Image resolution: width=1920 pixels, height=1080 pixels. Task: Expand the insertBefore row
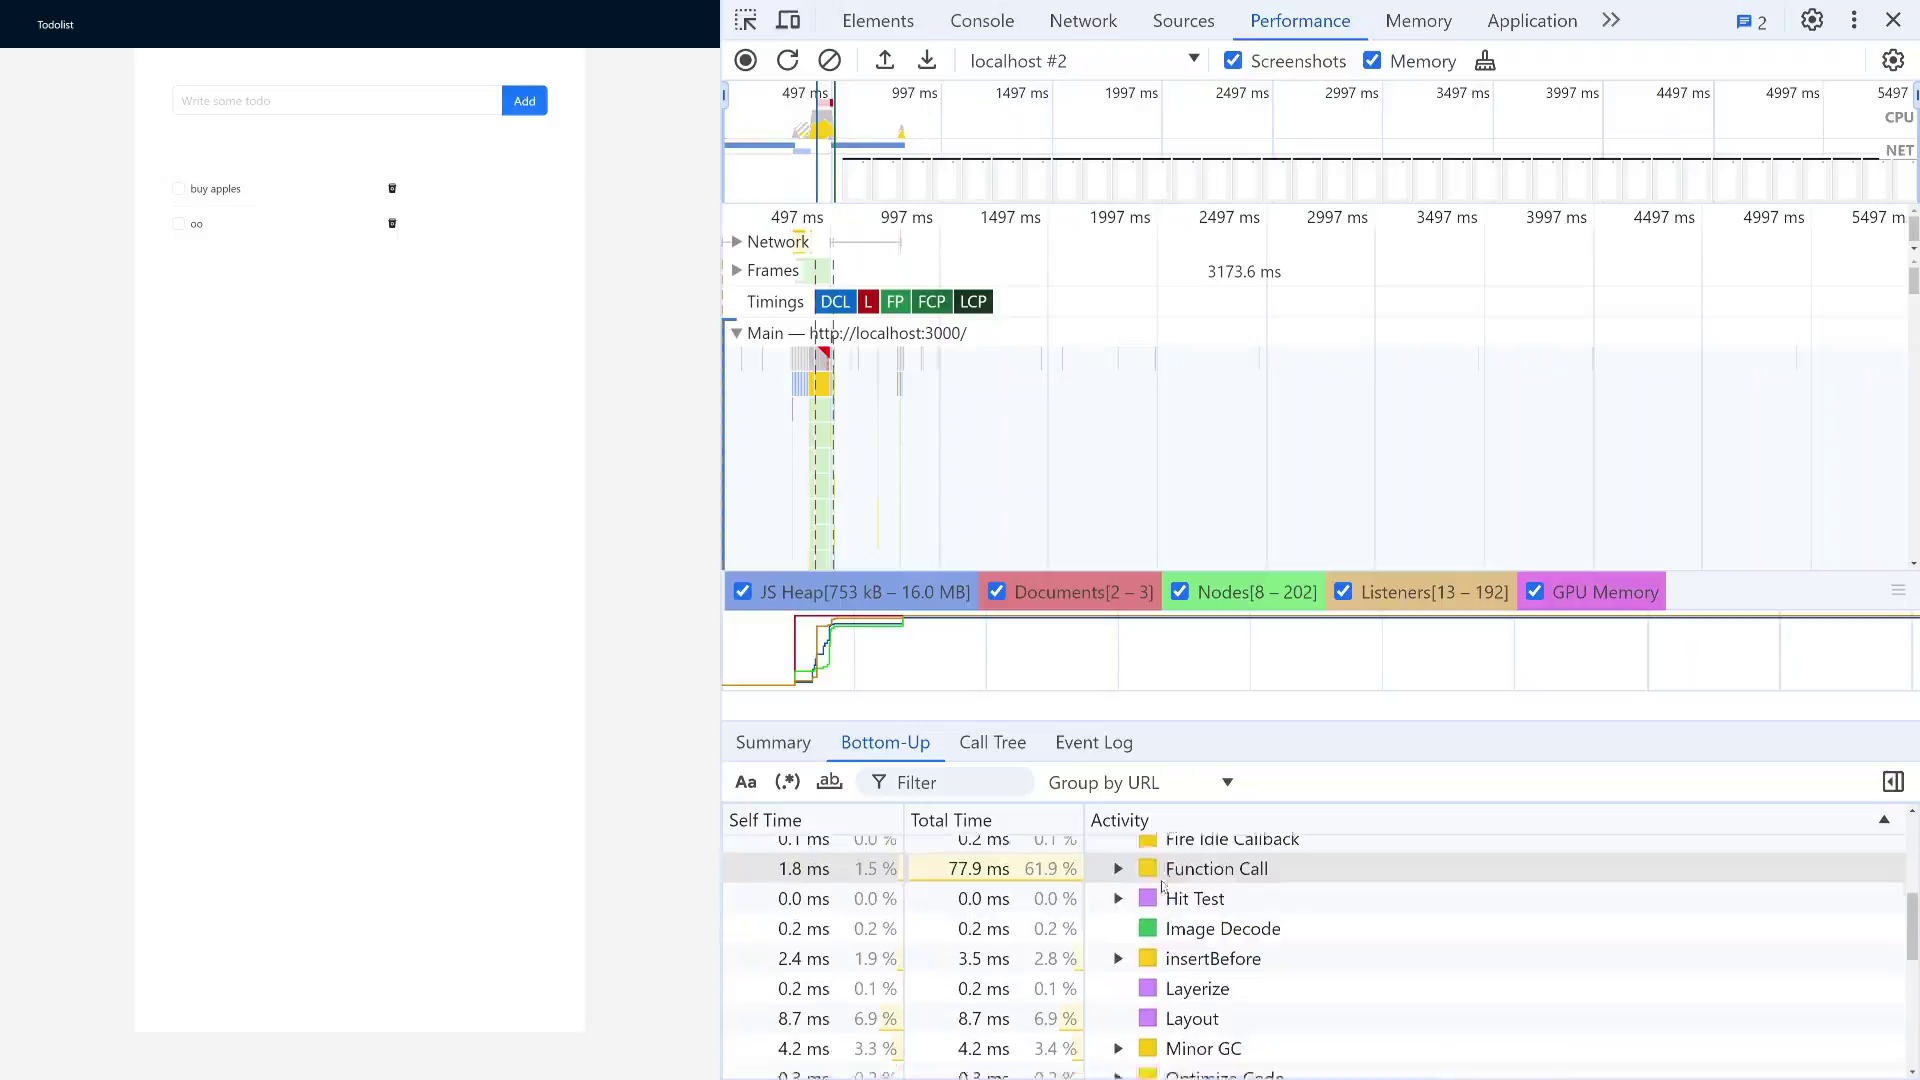tap(1118, 959)
